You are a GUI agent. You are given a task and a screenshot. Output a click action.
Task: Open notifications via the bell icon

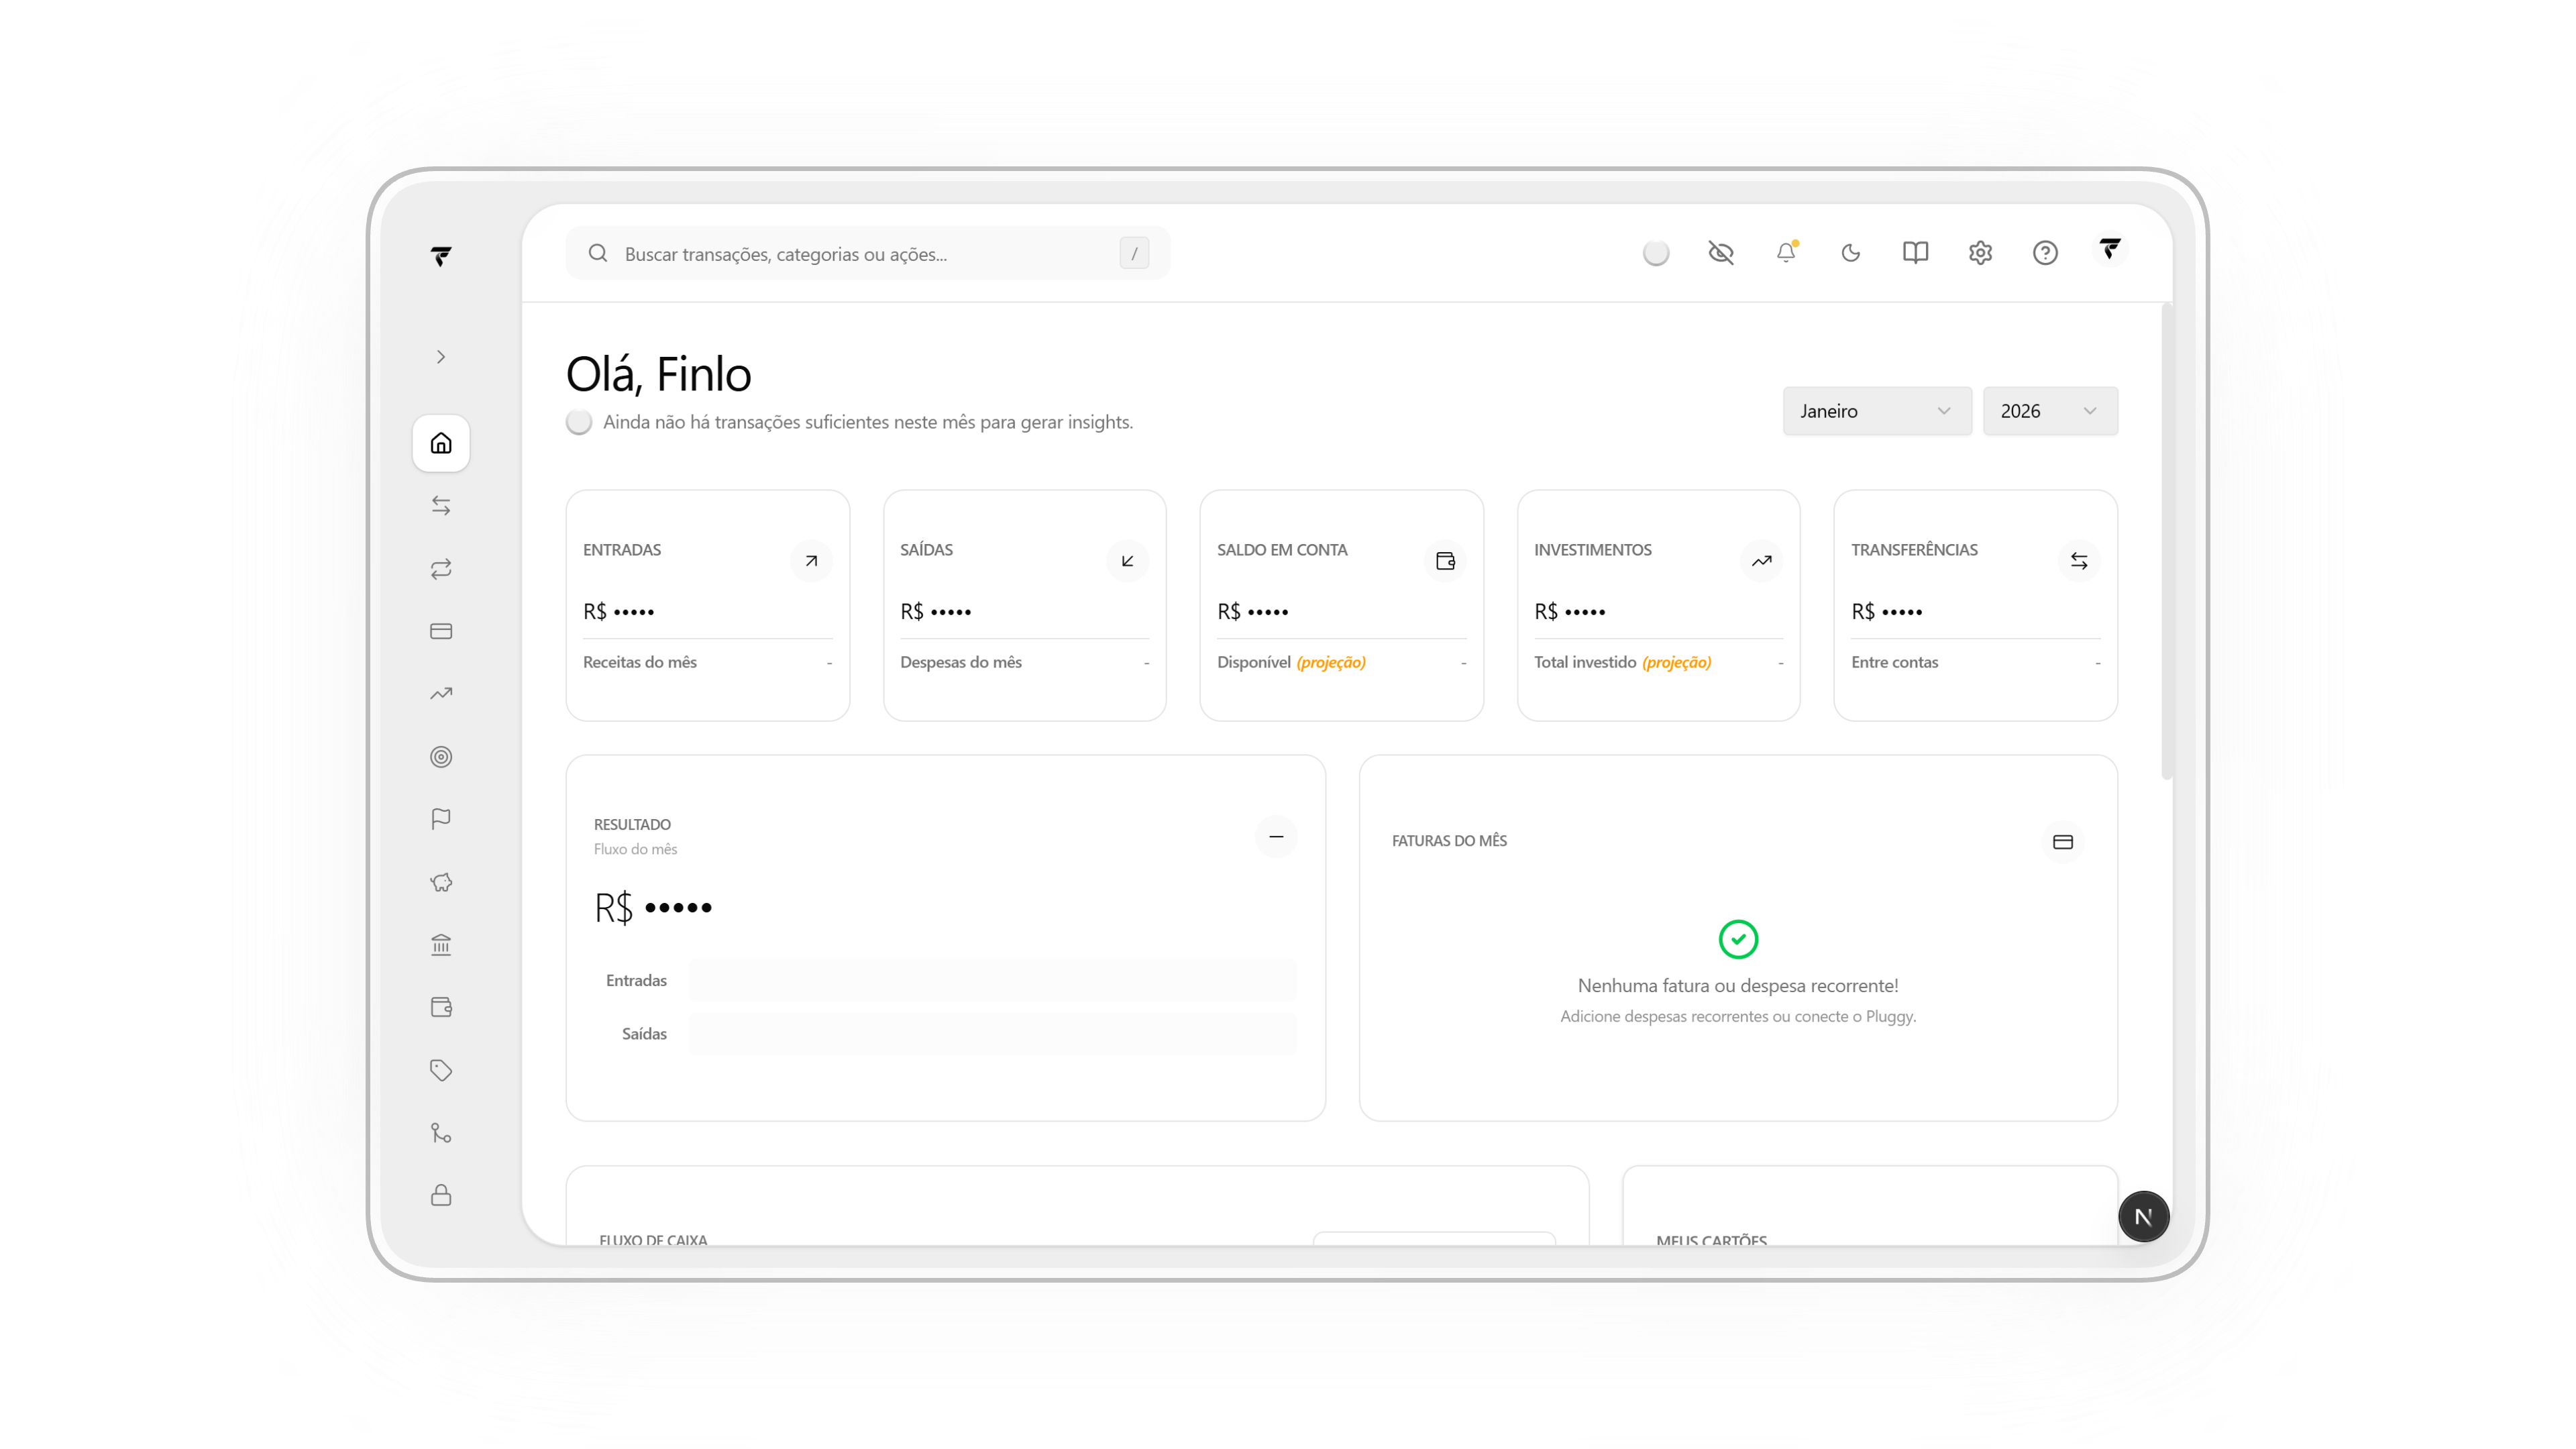click(1787, 253)
